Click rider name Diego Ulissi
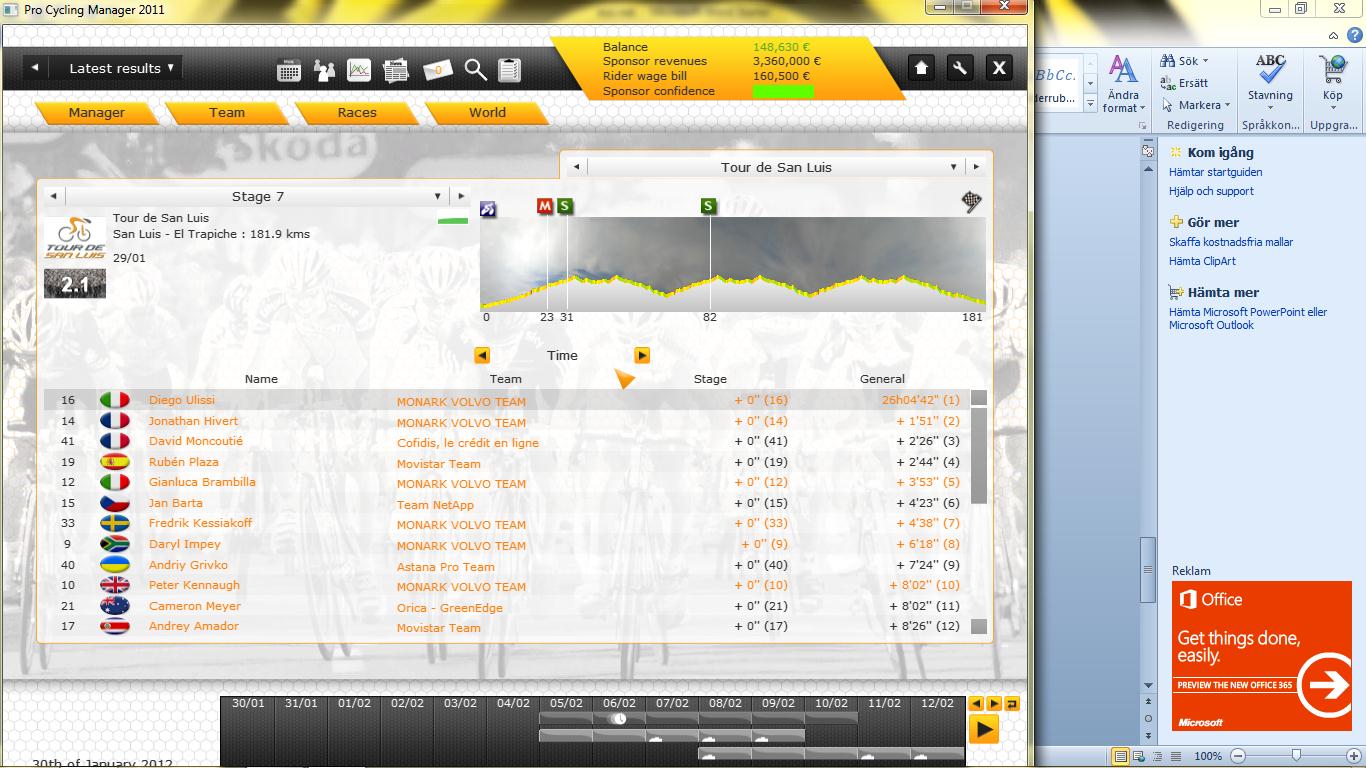 coord(182,400)
